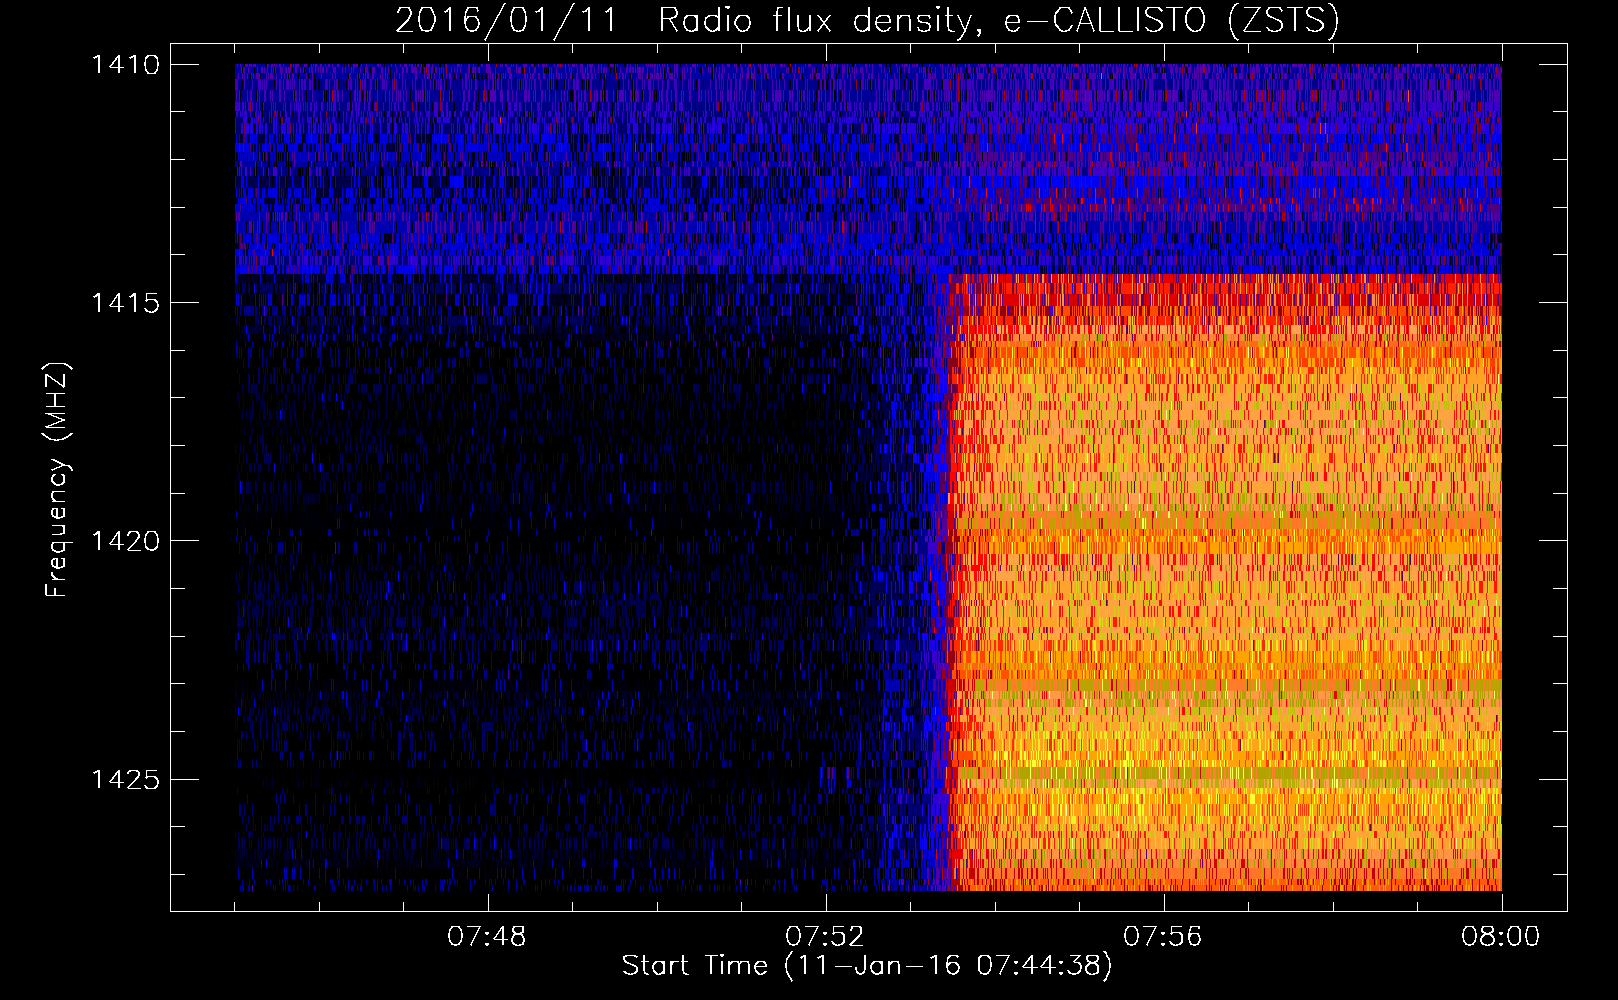The image size is (1618, 1000).
Task: Click the 'Frequency (MHZ)' axis label
Action: point(57,480)
